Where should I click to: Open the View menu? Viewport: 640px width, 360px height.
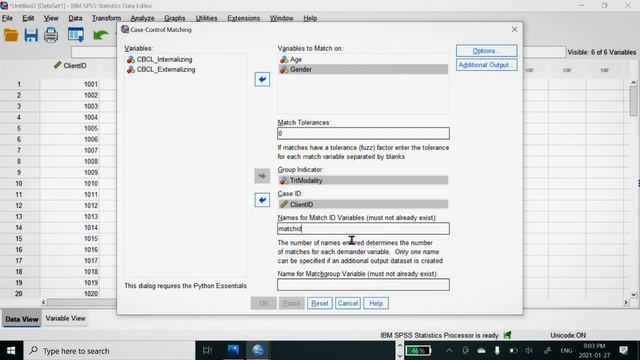pos(51,18)
